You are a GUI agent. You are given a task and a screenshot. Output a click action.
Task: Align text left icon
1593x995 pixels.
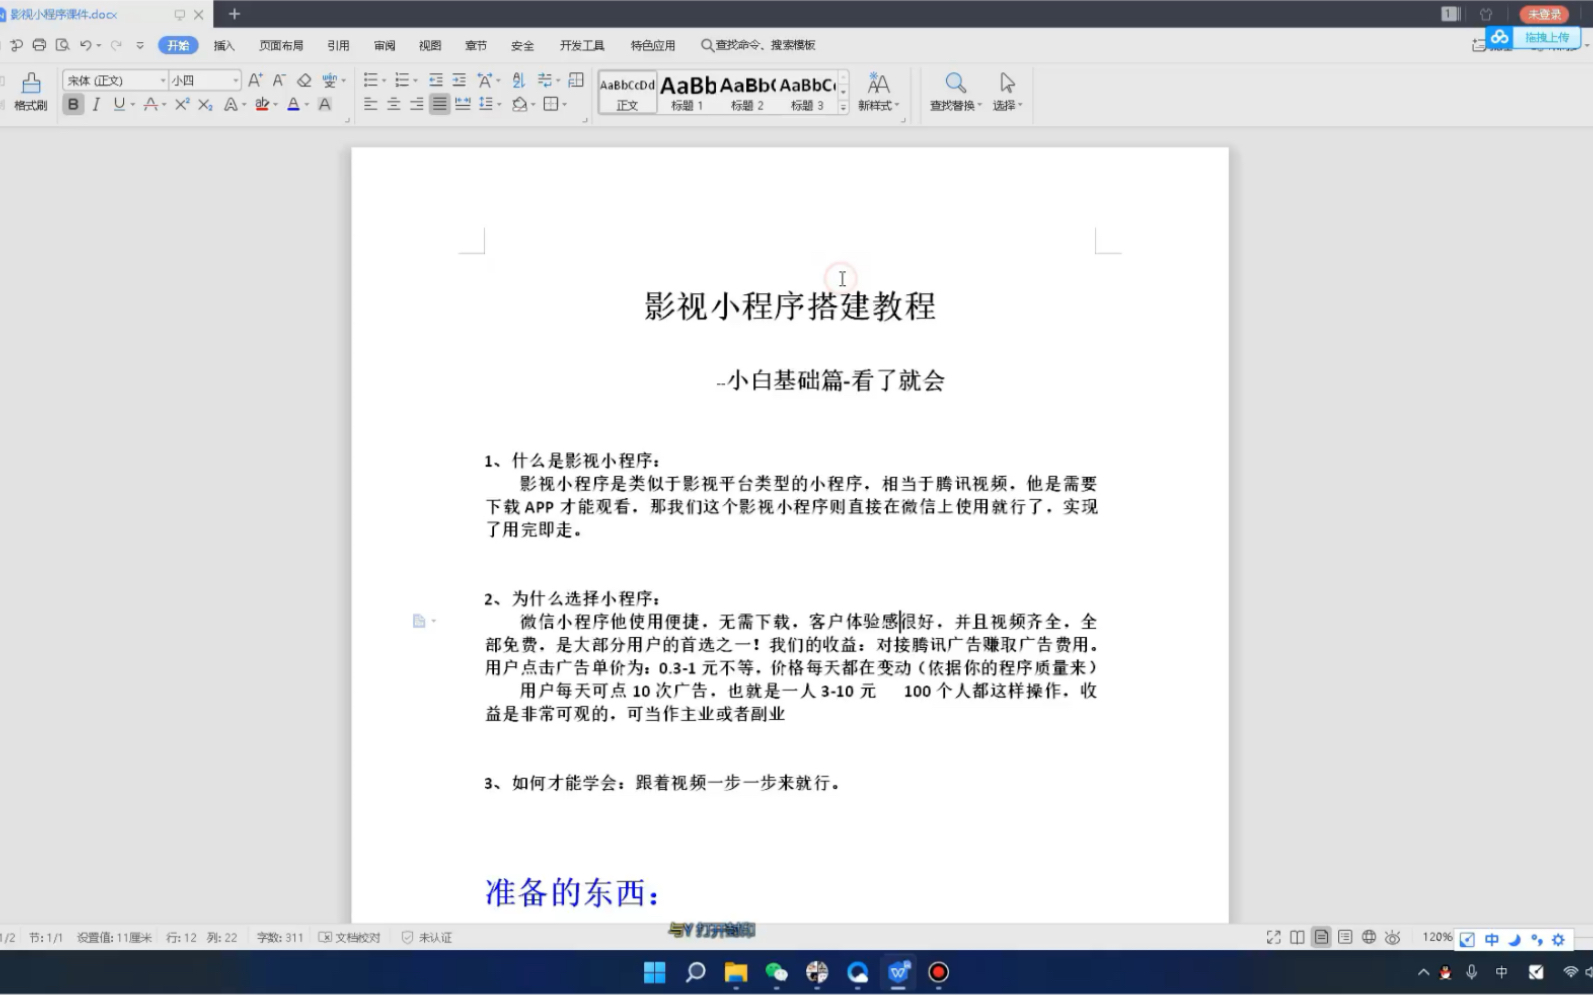click(370, 104)
